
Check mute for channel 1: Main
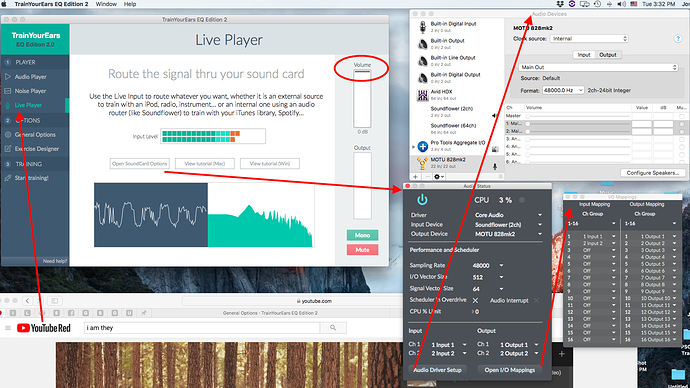(682, 124)
